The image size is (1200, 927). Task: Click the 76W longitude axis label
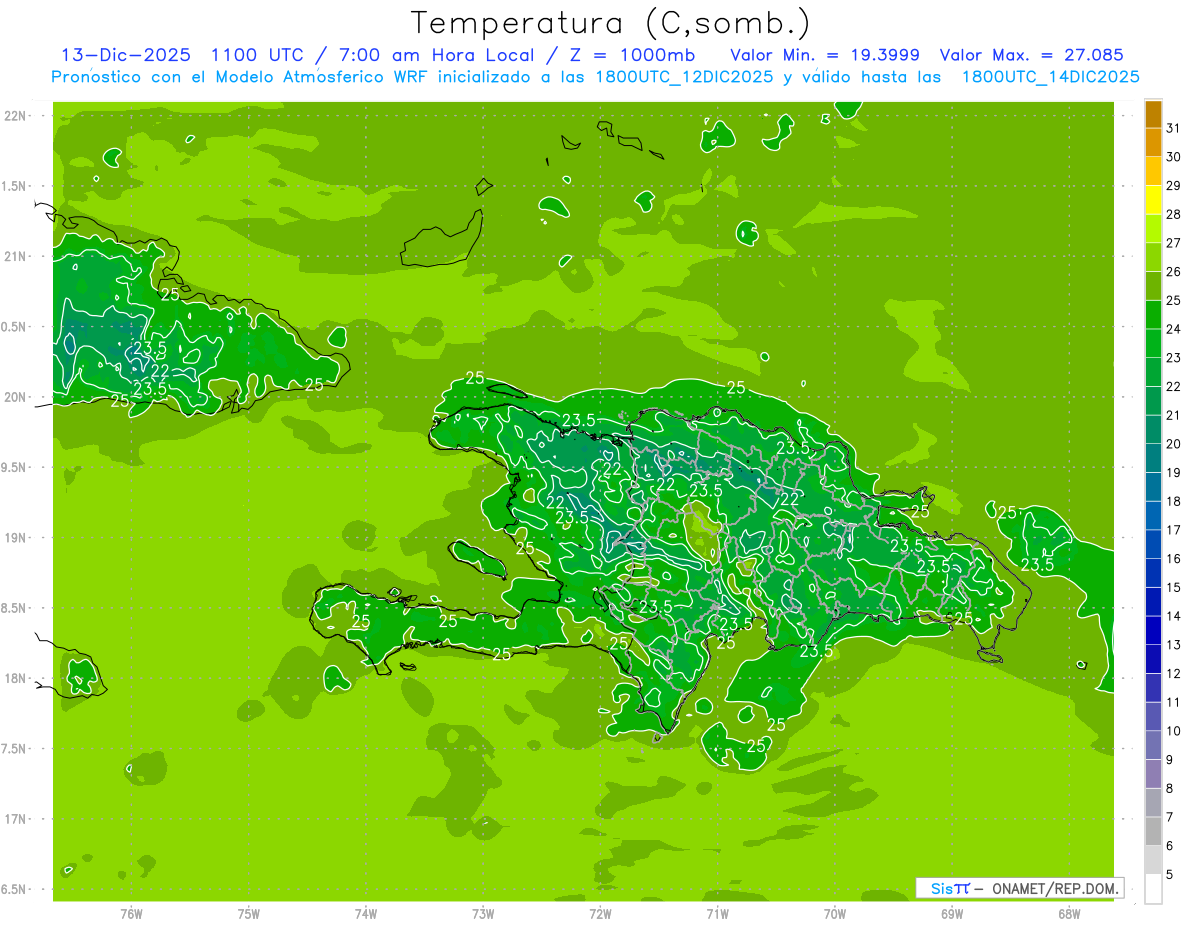point(131,913)
